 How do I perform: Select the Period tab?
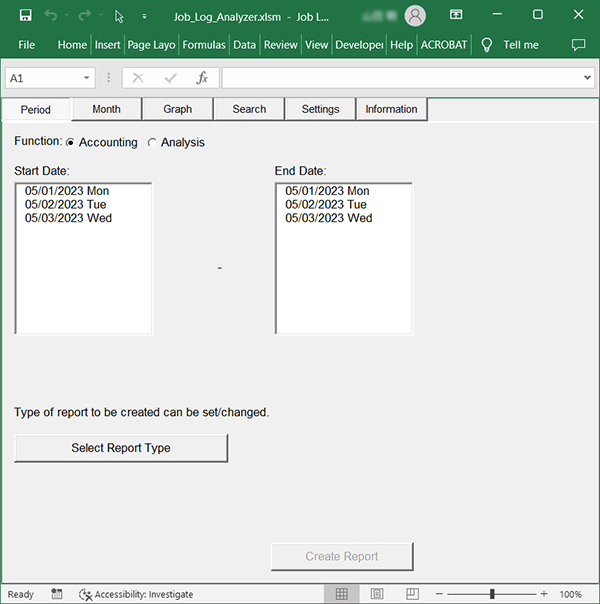(x=35, y=110)
